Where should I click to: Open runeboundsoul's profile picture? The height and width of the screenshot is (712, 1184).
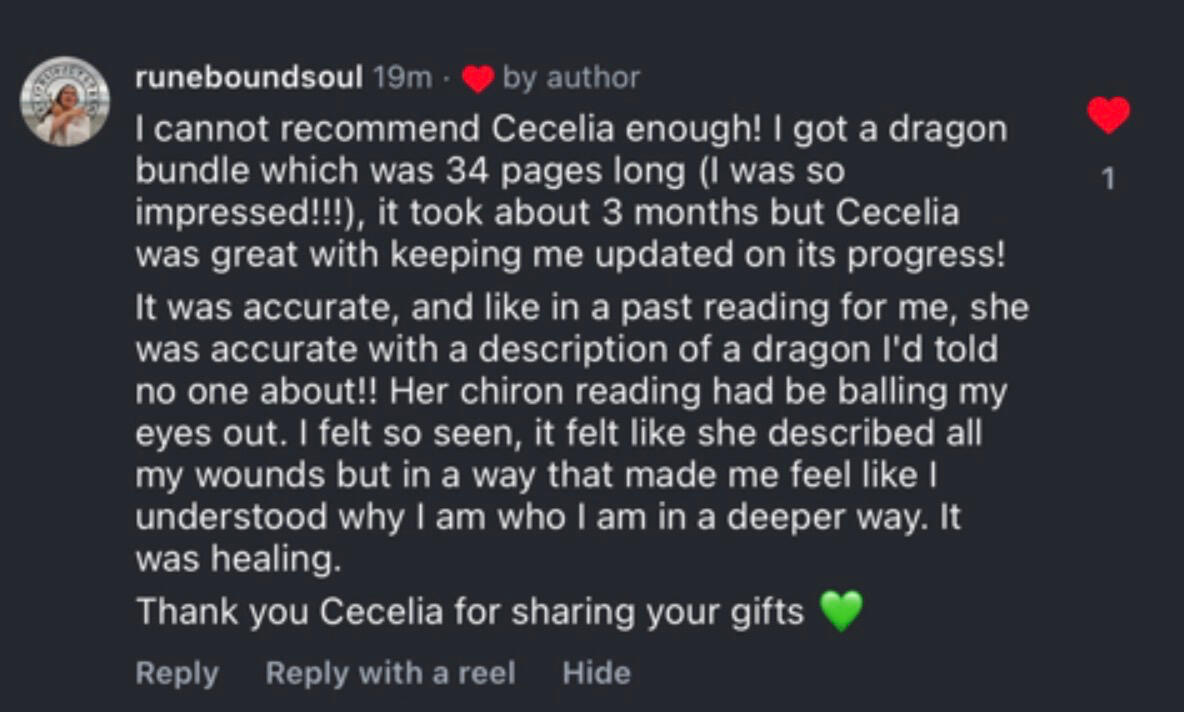(x=65, y=101)
